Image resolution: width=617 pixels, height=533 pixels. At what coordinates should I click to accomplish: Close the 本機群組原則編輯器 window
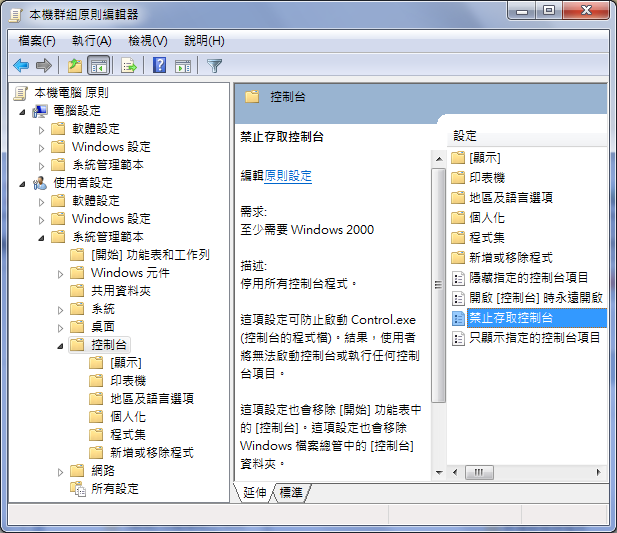click(586, 11)
